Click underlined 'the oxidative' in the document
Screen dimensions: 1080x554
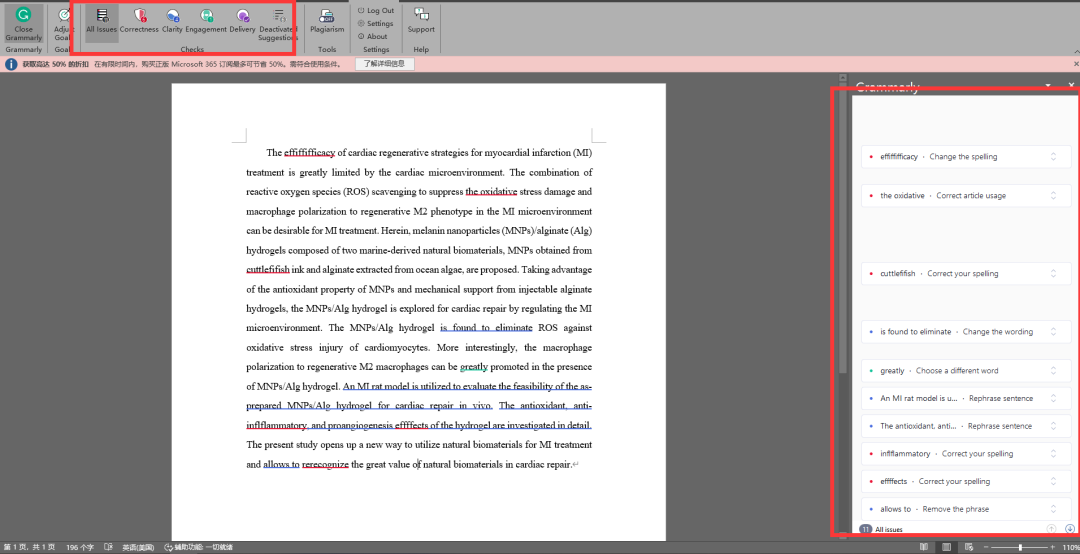point(491,192)
